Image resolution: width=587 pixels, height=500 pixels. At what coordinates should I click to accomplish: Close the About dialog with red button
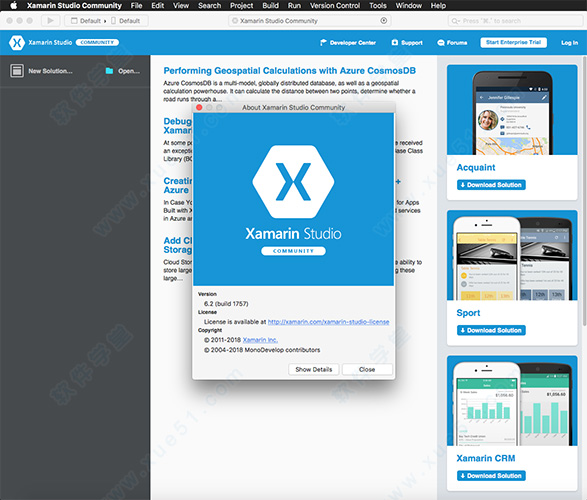pos(199,107)
